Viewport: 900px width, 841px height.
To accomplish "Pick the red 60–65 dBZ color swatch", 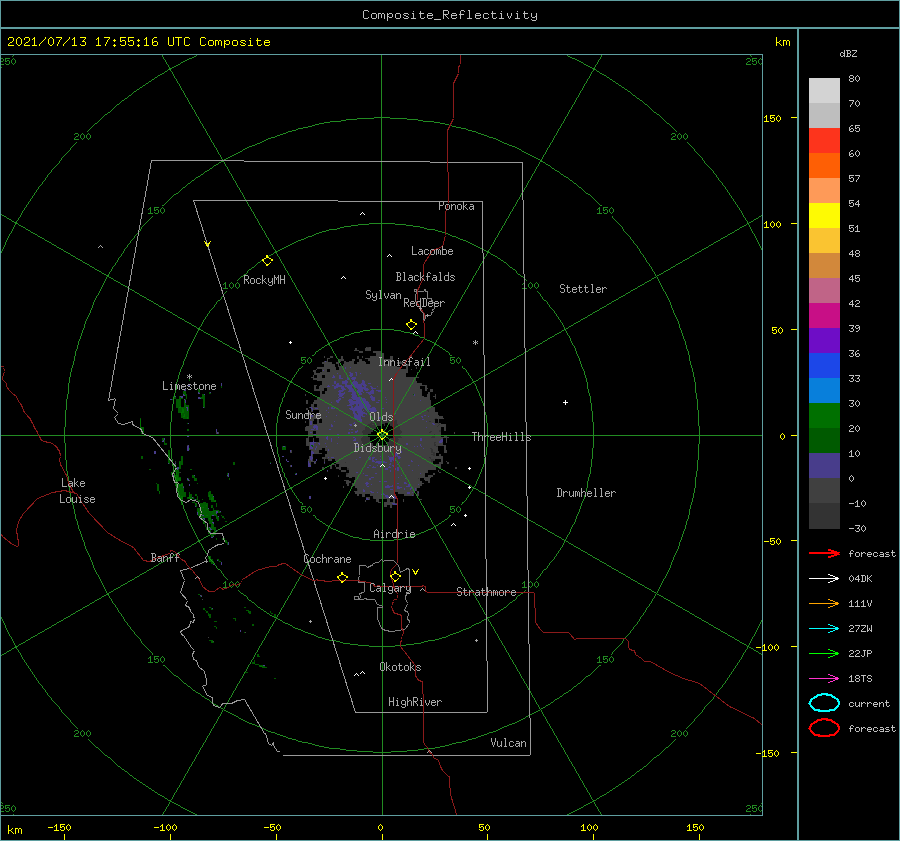I will click(x=824, y=141).
